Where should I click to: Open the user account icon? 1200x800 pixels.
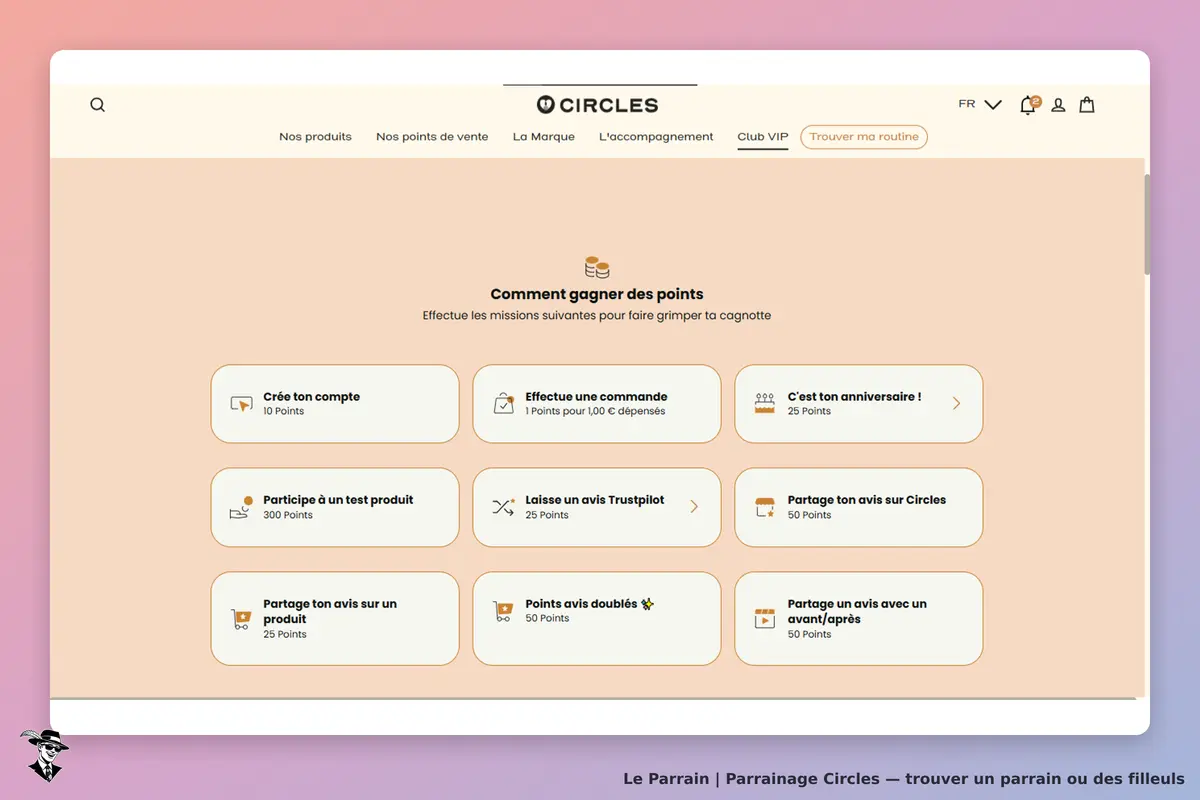1058,105
